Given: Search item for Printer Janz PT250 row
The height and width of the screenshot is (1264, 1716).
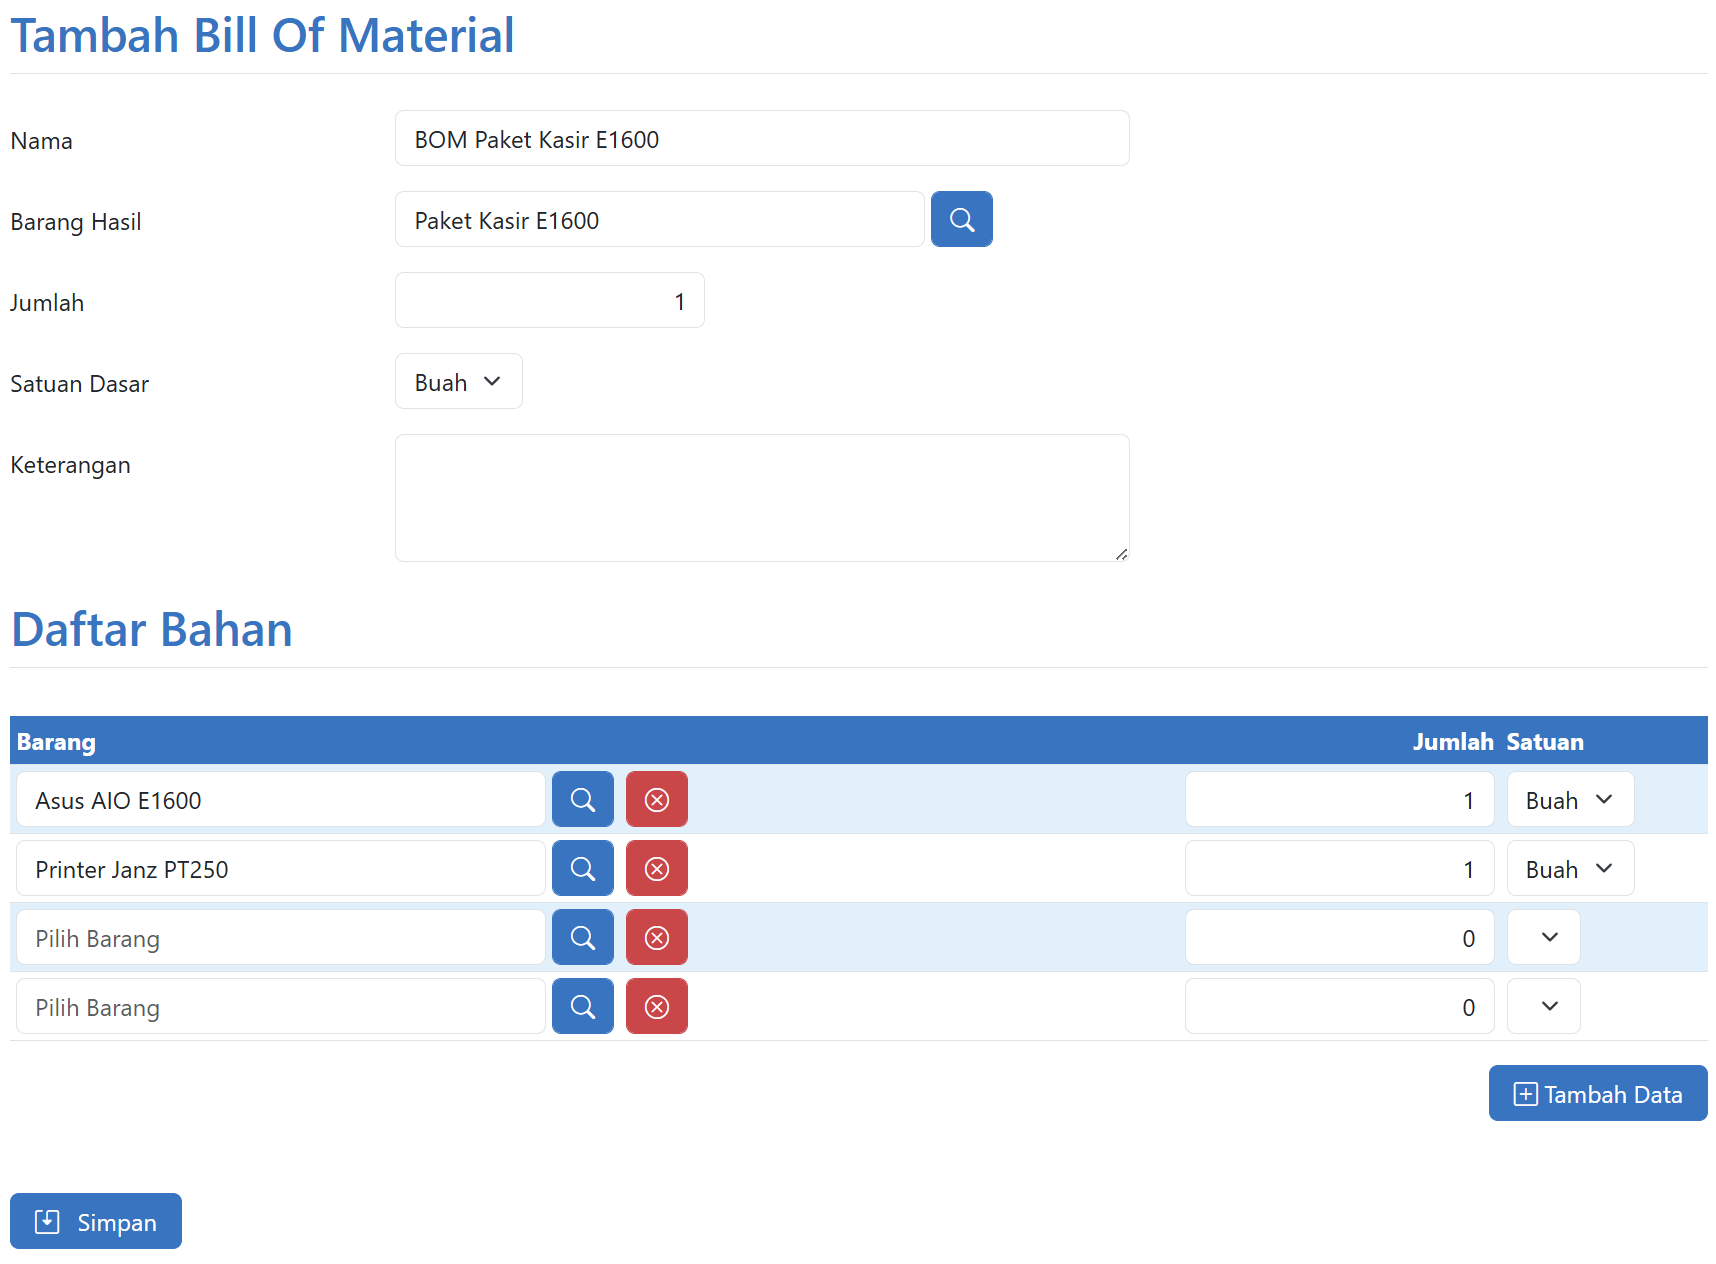Looking at the screenshot, I should click(582, 868).
